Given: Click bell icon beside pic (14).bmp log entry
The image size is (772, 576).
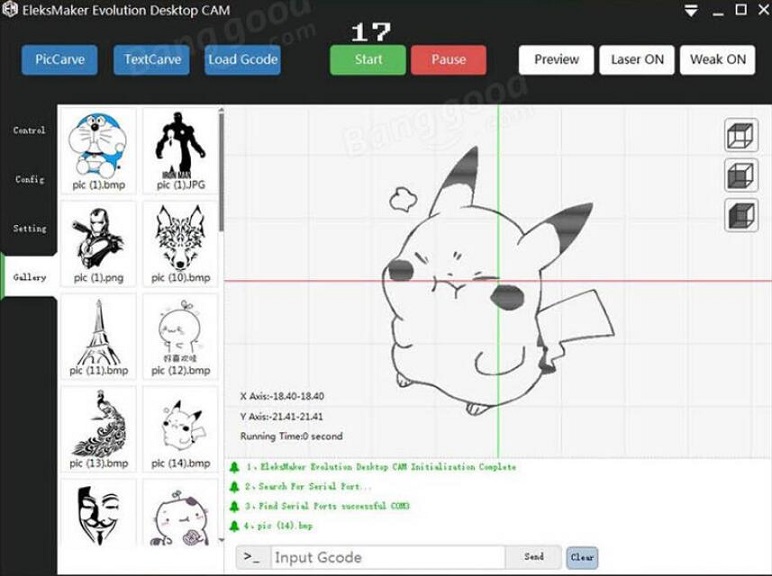Looking at the screenshot, I should tap(234, 526).
